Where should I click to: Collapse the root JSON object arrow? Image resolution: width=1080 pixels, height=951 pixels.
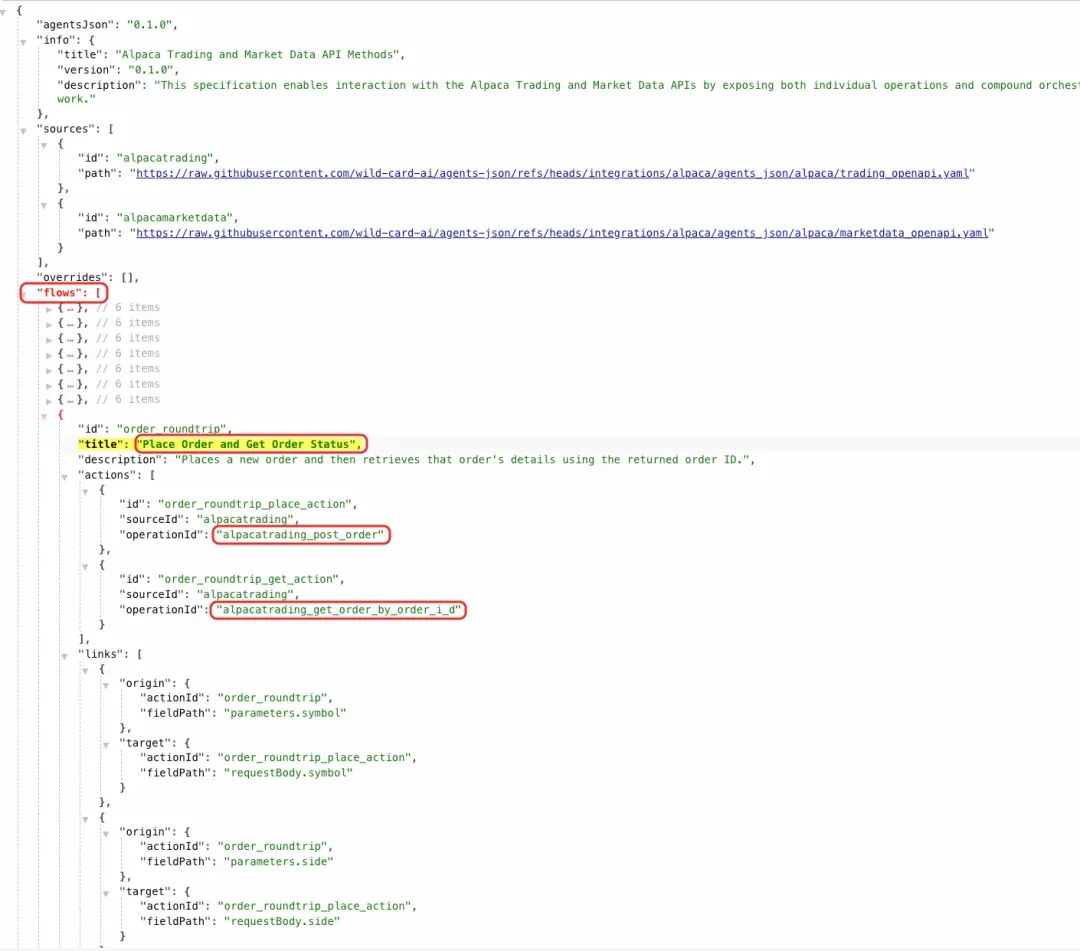point(3,12)
